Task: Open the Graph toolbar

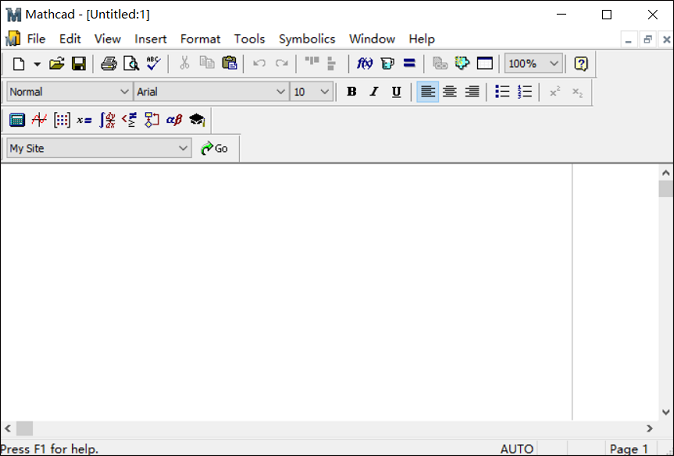Action: click(x=39, y=120)
